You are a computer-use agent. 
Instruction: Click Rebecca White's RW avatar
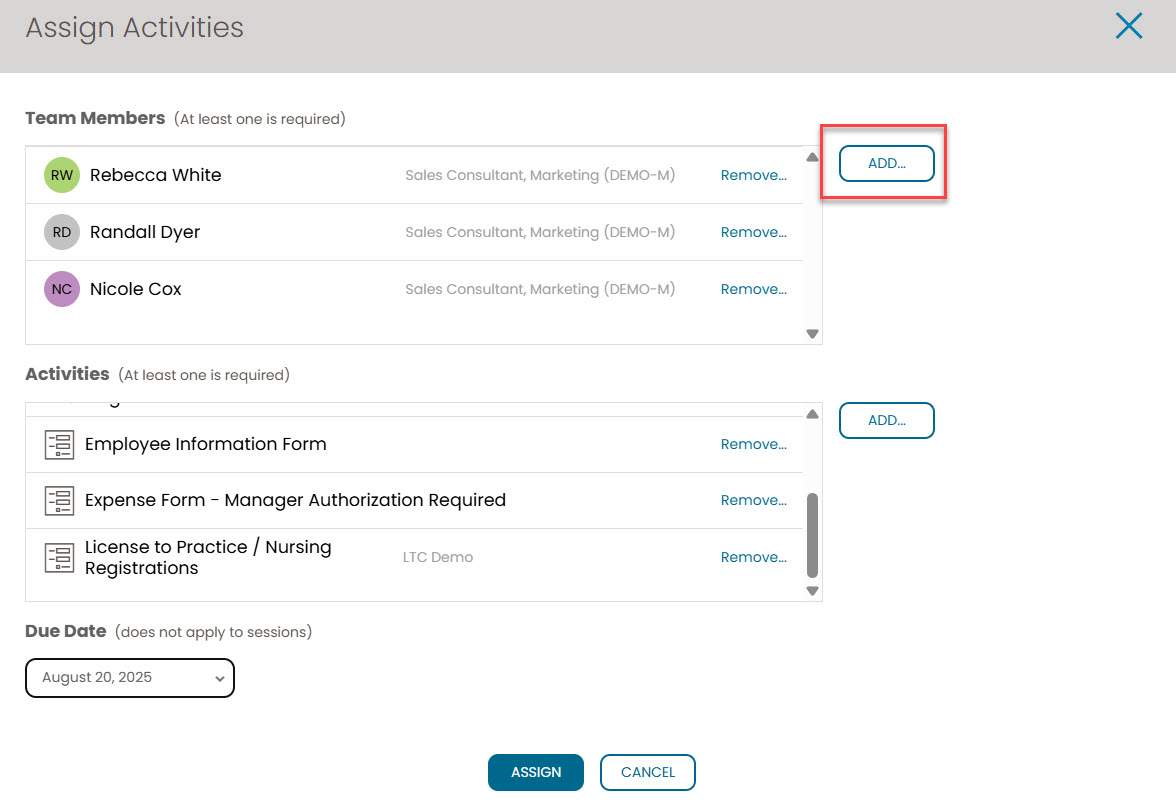pos(62,175)
